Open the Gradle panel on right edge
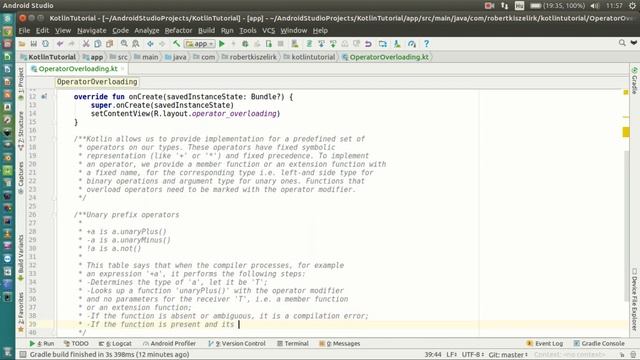 634,80
